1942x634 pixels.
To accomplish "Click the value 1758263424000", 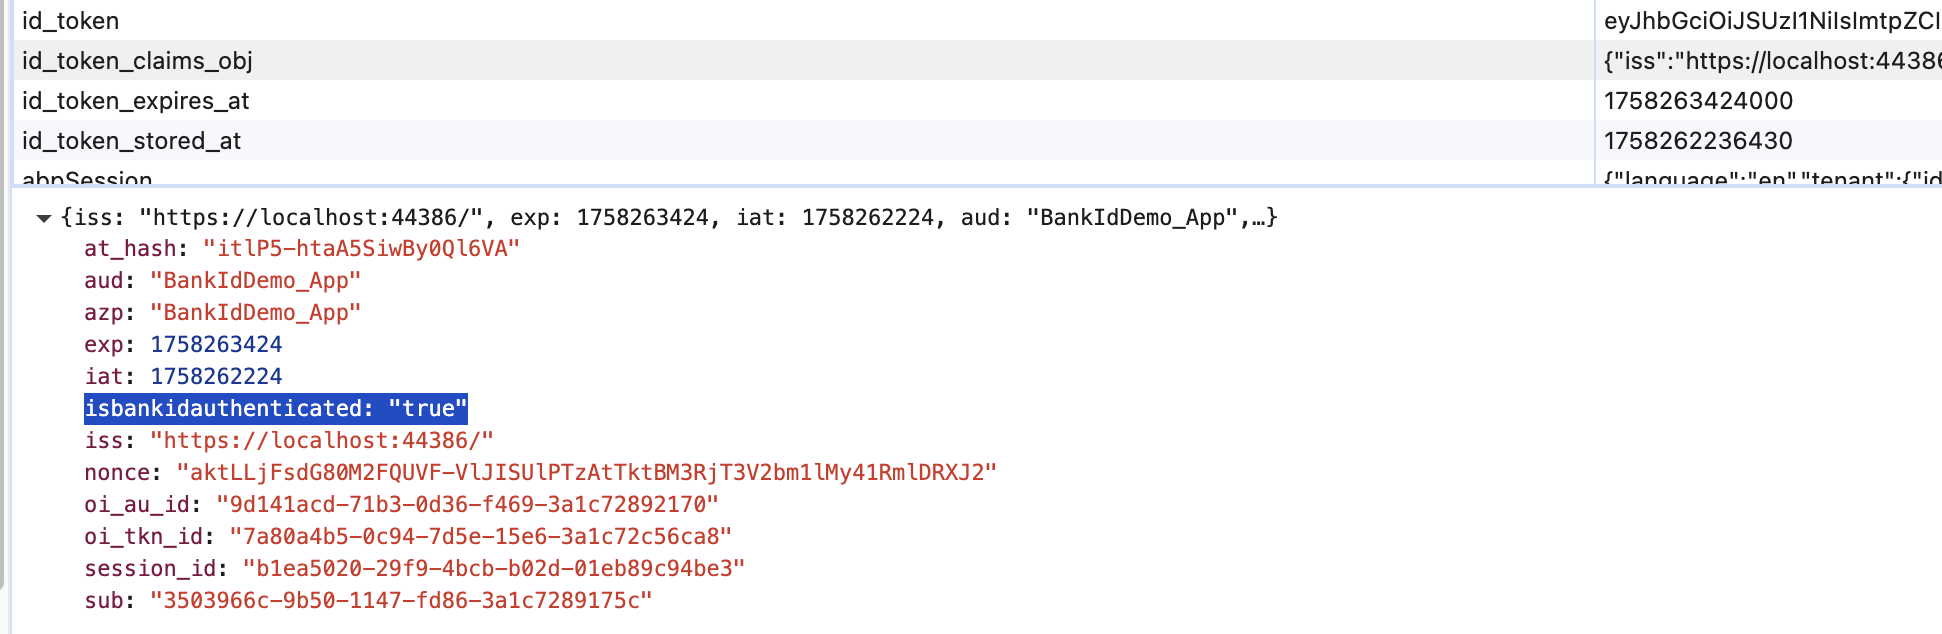I will click(x=1698, y=101).
